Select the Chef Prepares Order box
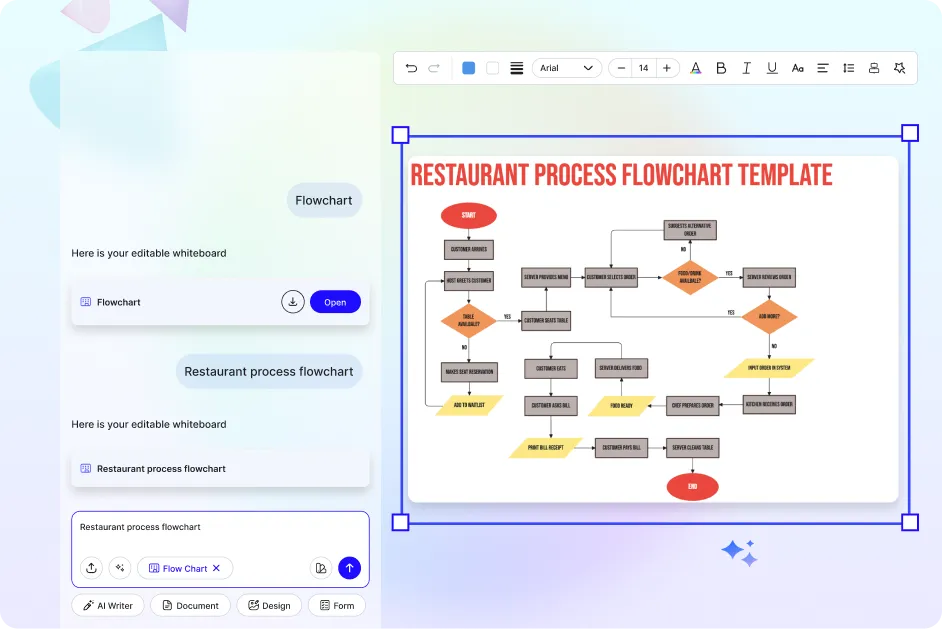Screen dimensions: 942x629 (x=693, y=406)
